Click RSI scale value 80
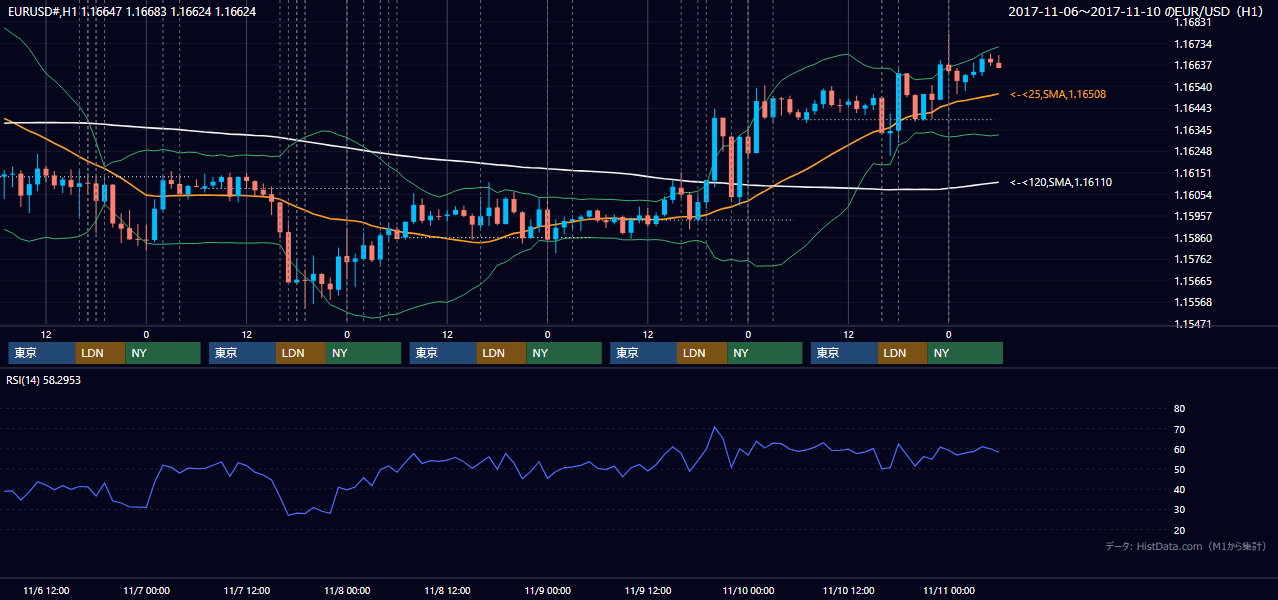This screenshot has height=600, width=1278. (1179, 409)
